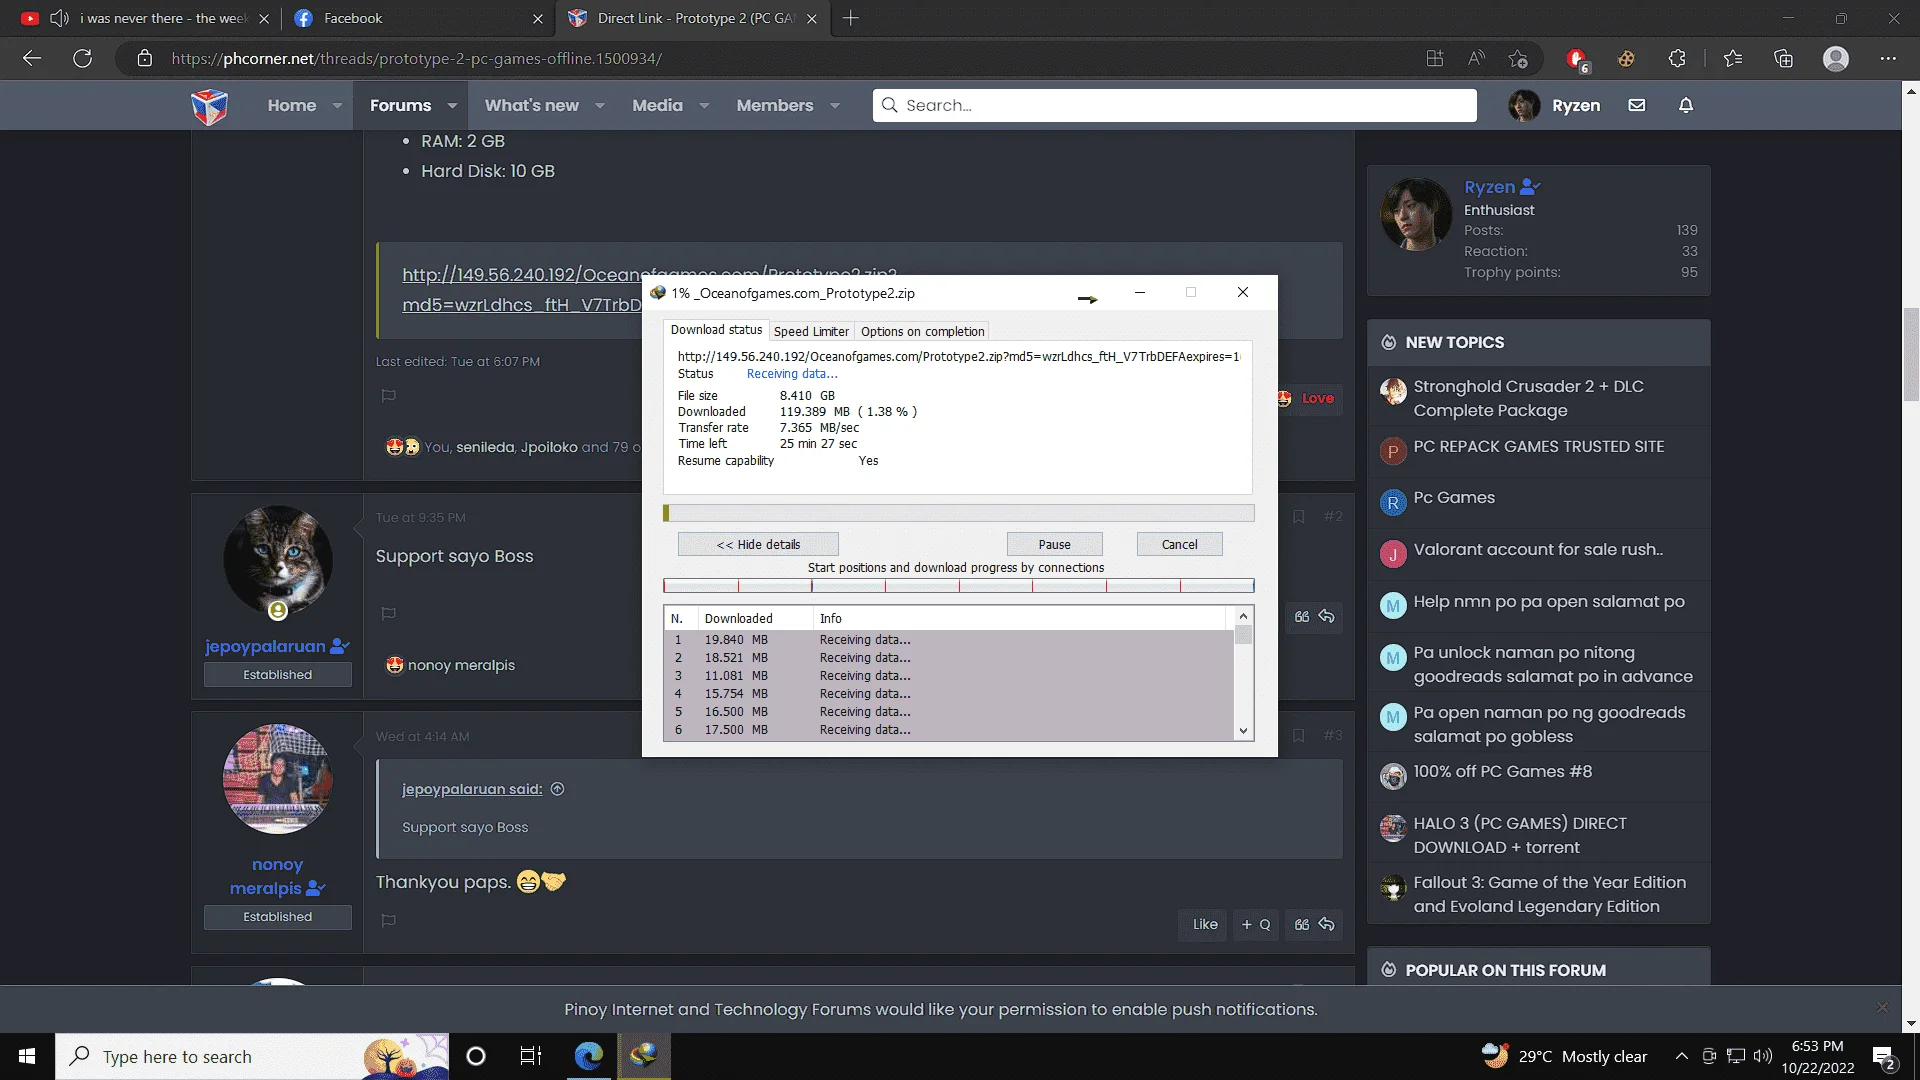The height and width of the screenshot is (1080, 1920).
Task: Switch to Speed Limiter tab
Action: point(811,331)
